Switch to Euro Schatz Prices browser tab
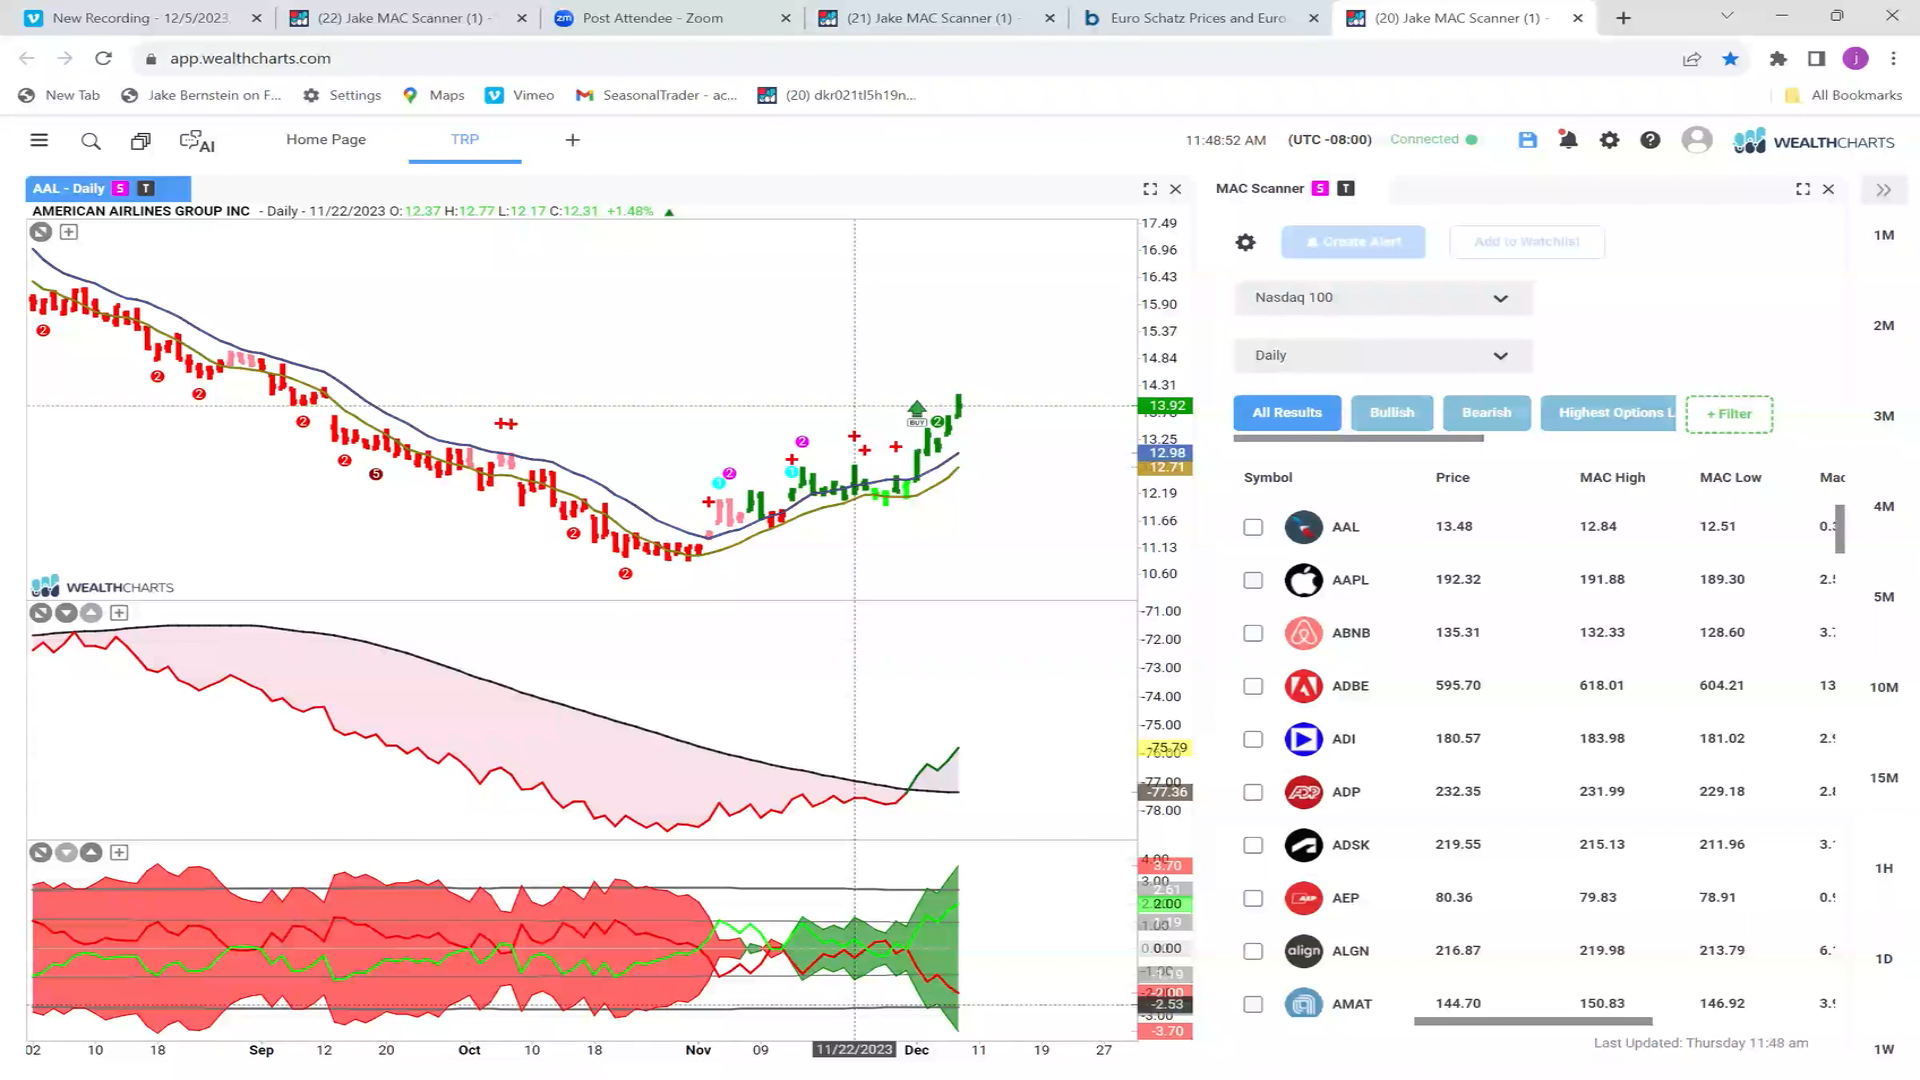Screen dimensions: 1920x1080 click(x=1200, y=18)
